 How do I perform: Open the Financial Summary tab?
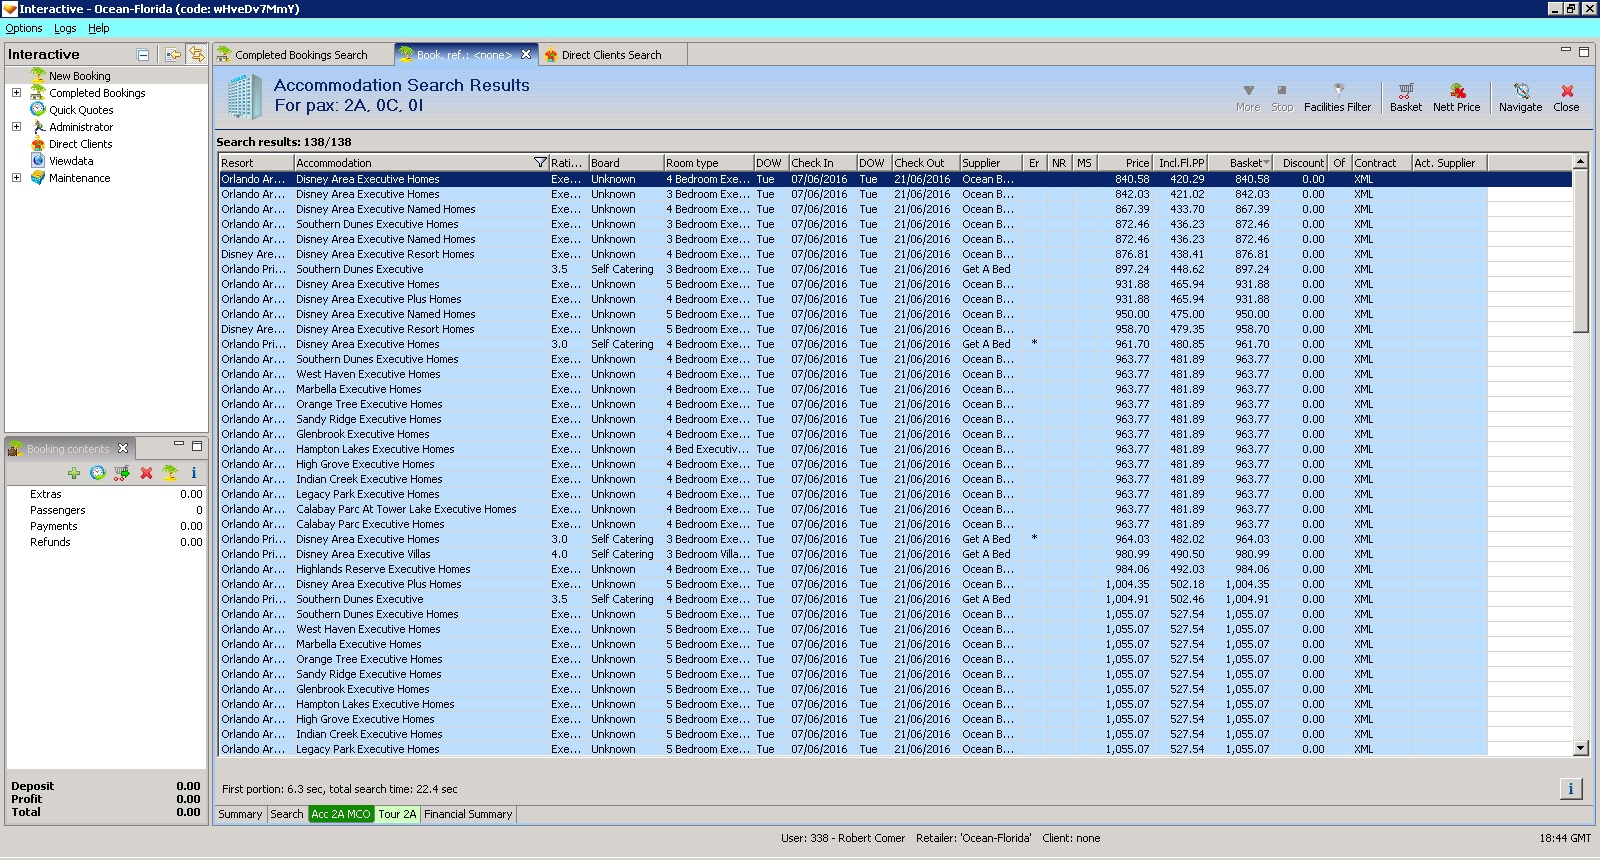click(x=468, y=814)
